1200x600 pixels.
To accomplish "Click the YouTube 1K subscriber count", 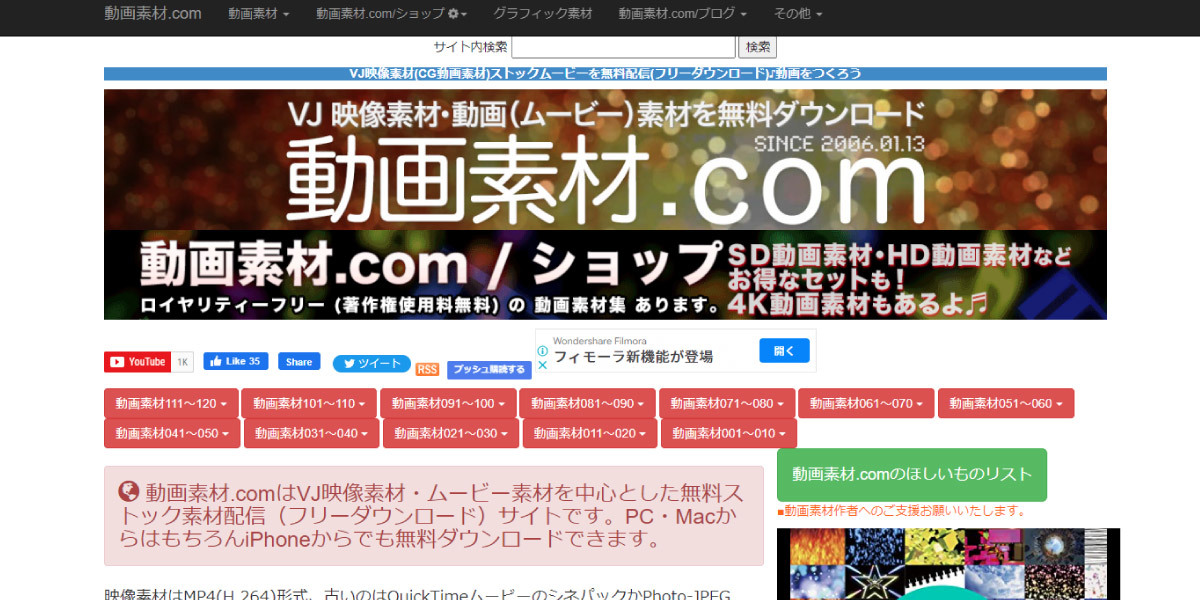I will pos(183,362).
